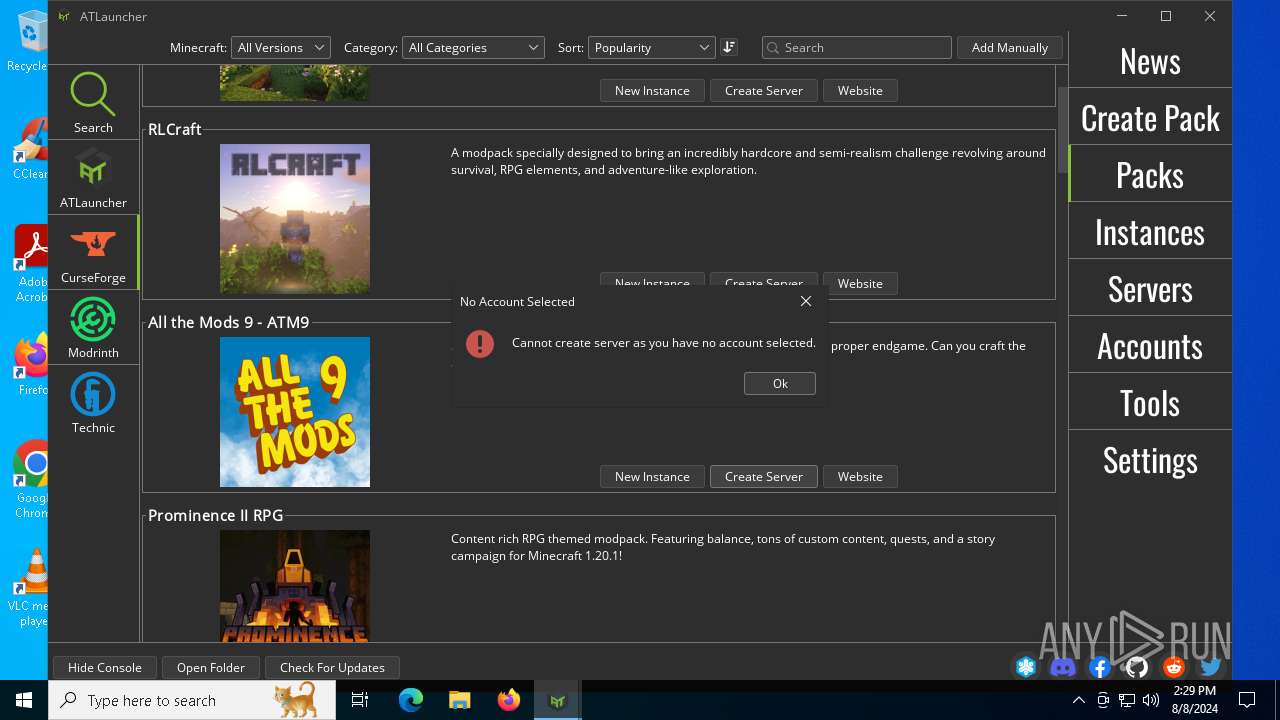This screenshot has height=720, width=1280.
Task: Select the All the Mods 9 thumbnail
Action: click(x=295, y=412)
